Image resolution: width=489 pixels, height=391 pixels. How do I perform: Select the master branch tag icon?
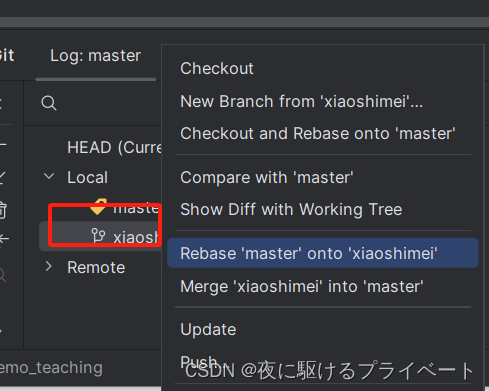click(98, 207)
